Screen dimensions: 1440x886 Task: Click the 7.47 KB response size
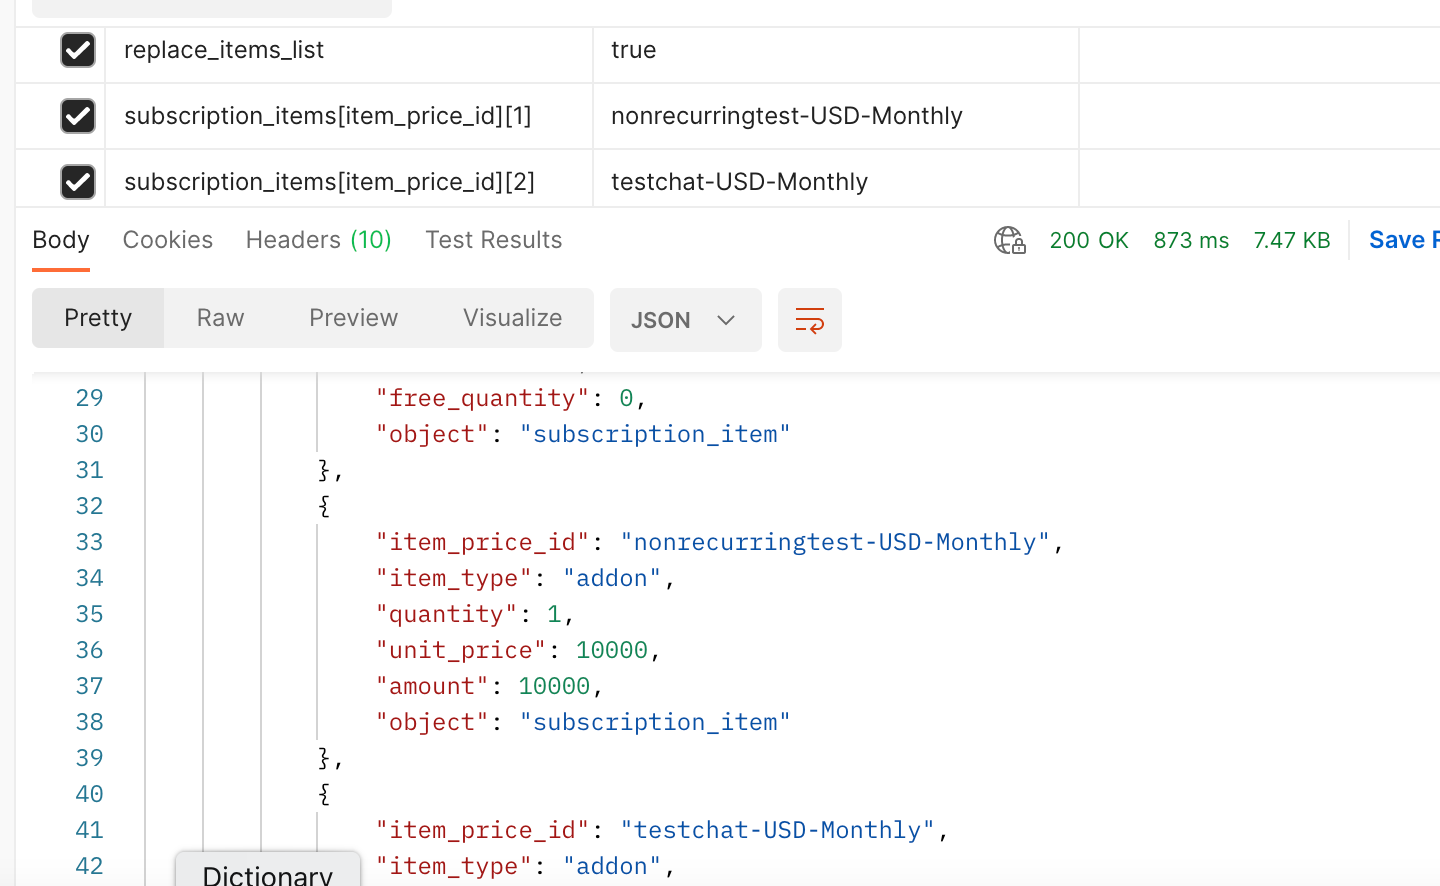pyautogui.click(x=1291, y=240)
